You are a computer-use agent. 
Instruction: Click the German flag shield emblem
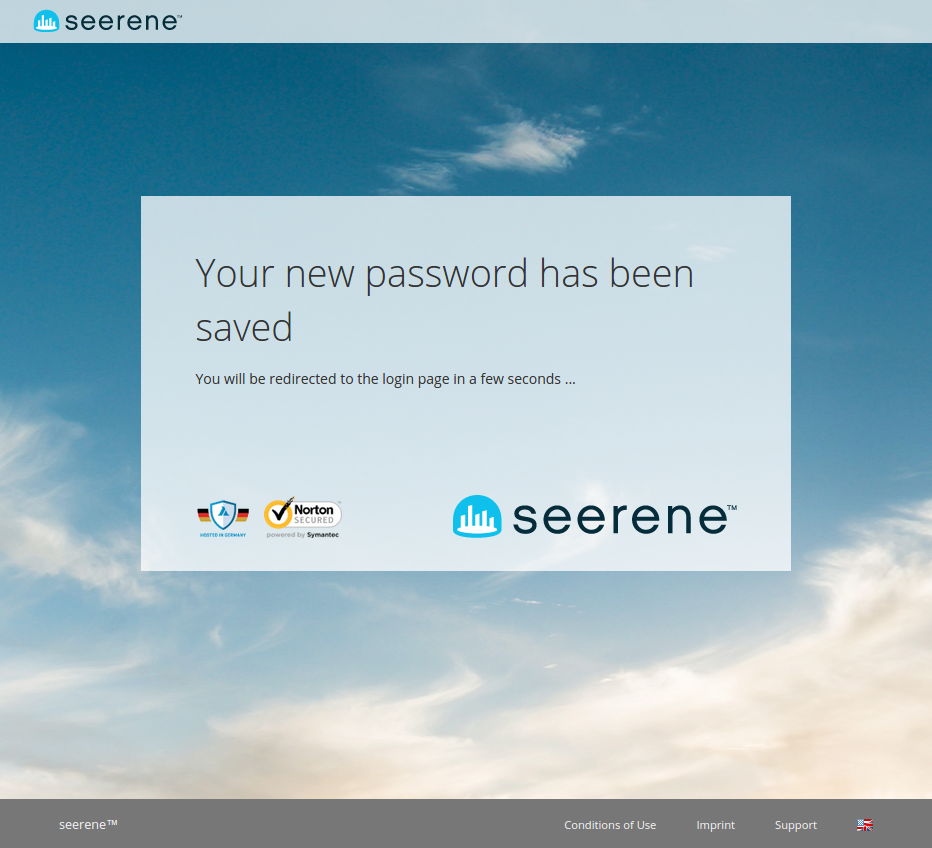[223, 514]
